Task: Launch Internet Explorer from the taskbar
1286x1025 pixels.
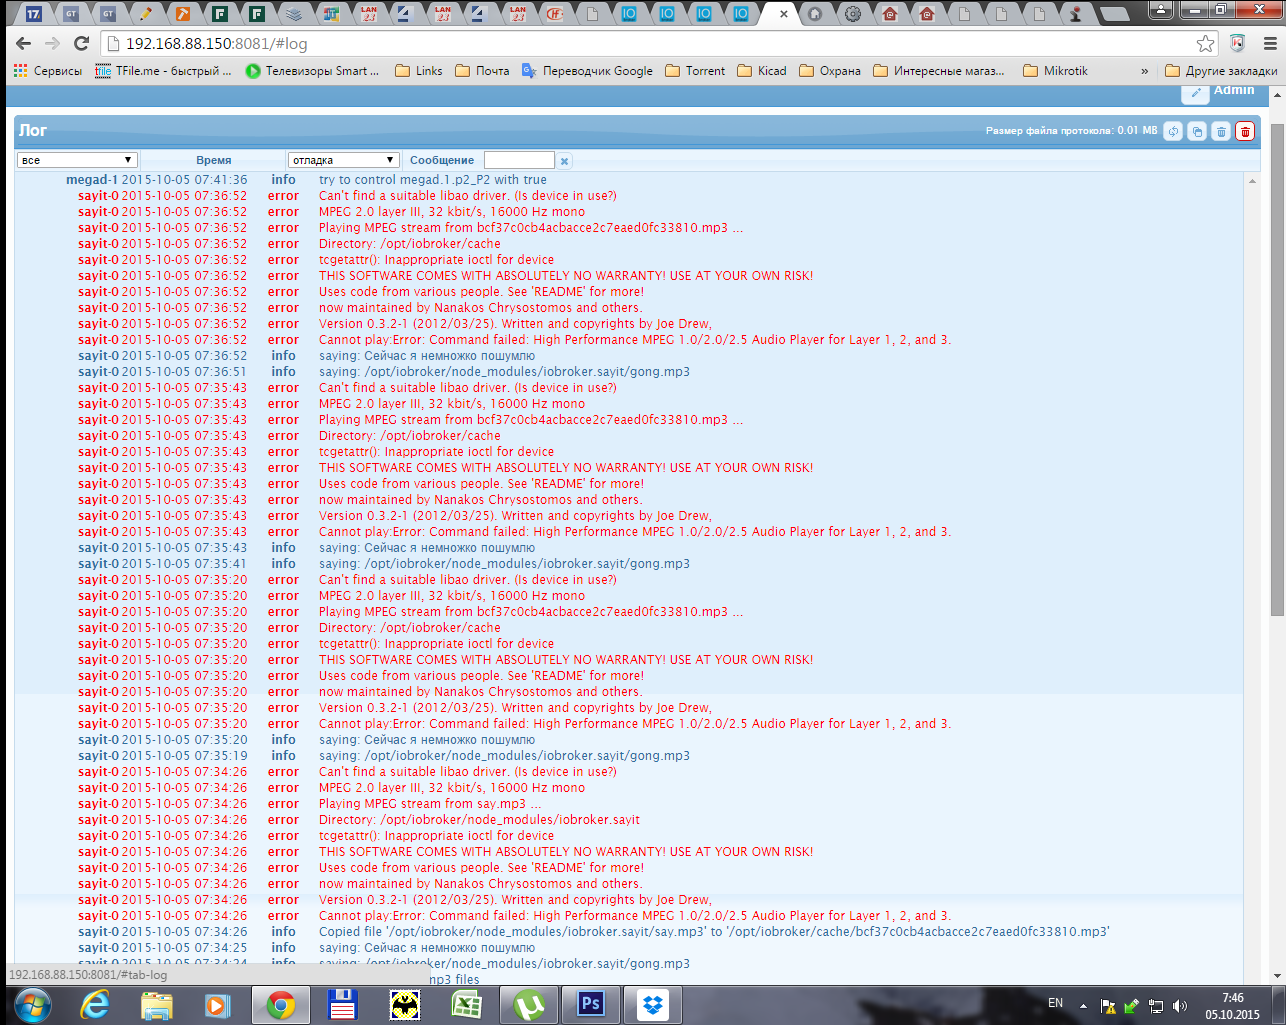Action: coord(95,1005)
